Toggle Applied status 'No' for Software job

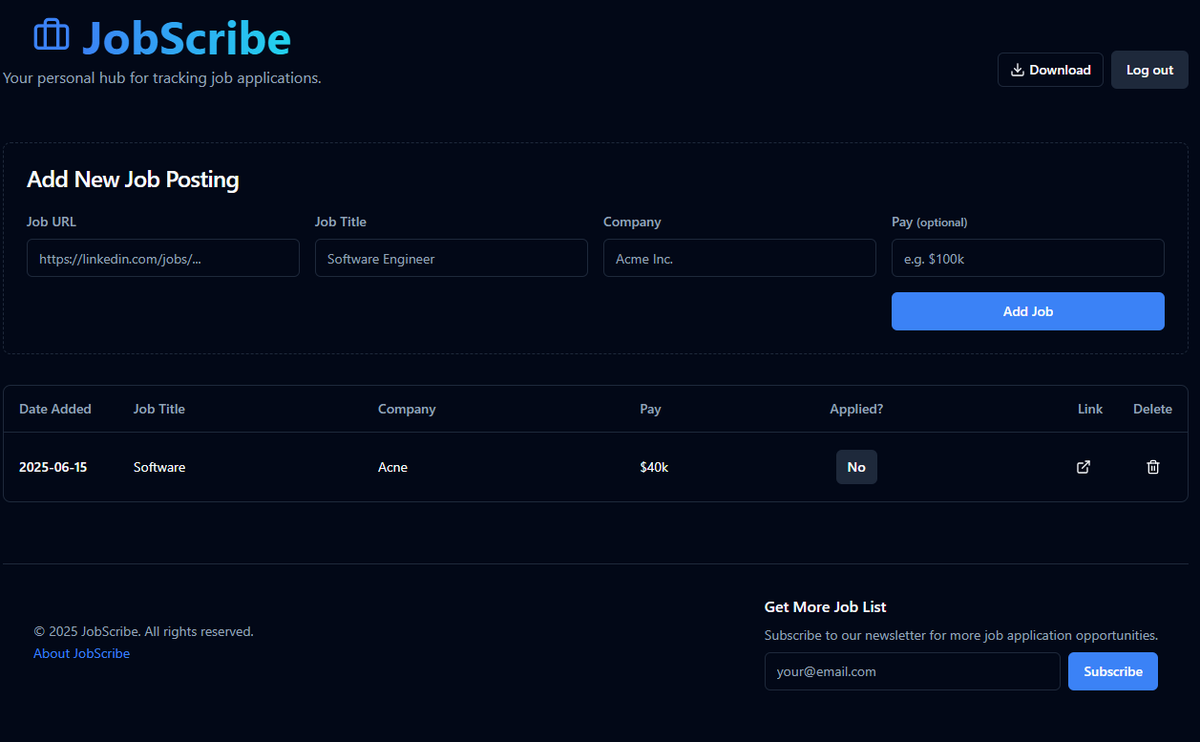click(x=856, y=467)
